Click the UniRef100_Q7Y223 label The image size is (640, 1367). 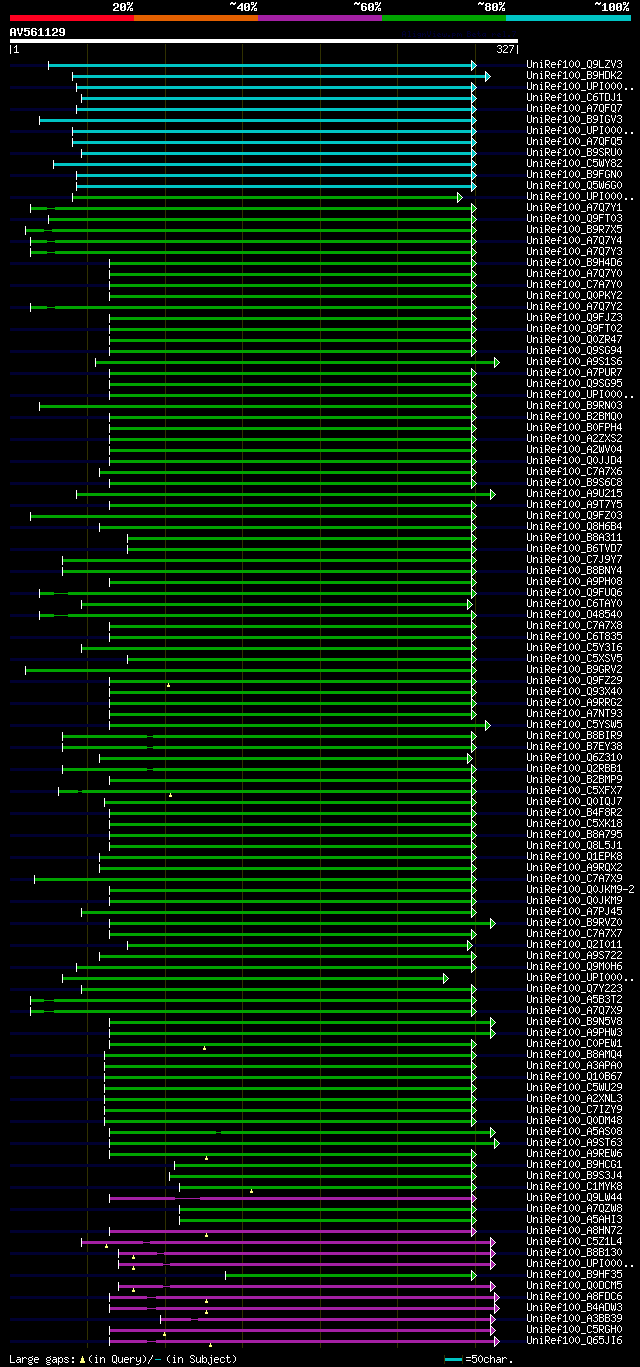tap(574, 989)
